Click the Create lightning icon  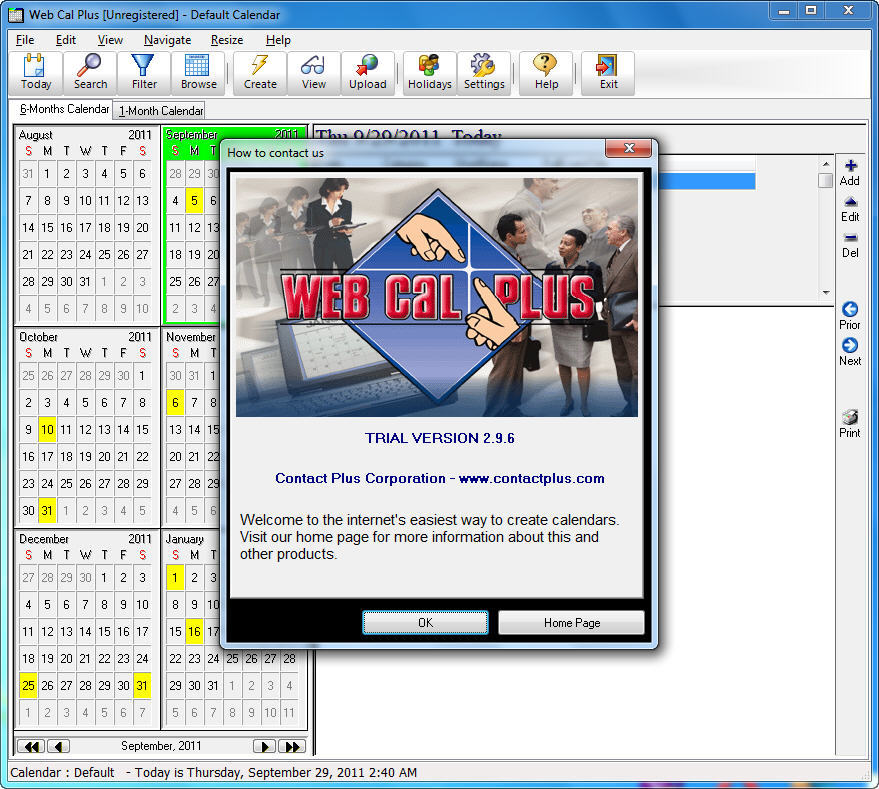pos(260,73)
